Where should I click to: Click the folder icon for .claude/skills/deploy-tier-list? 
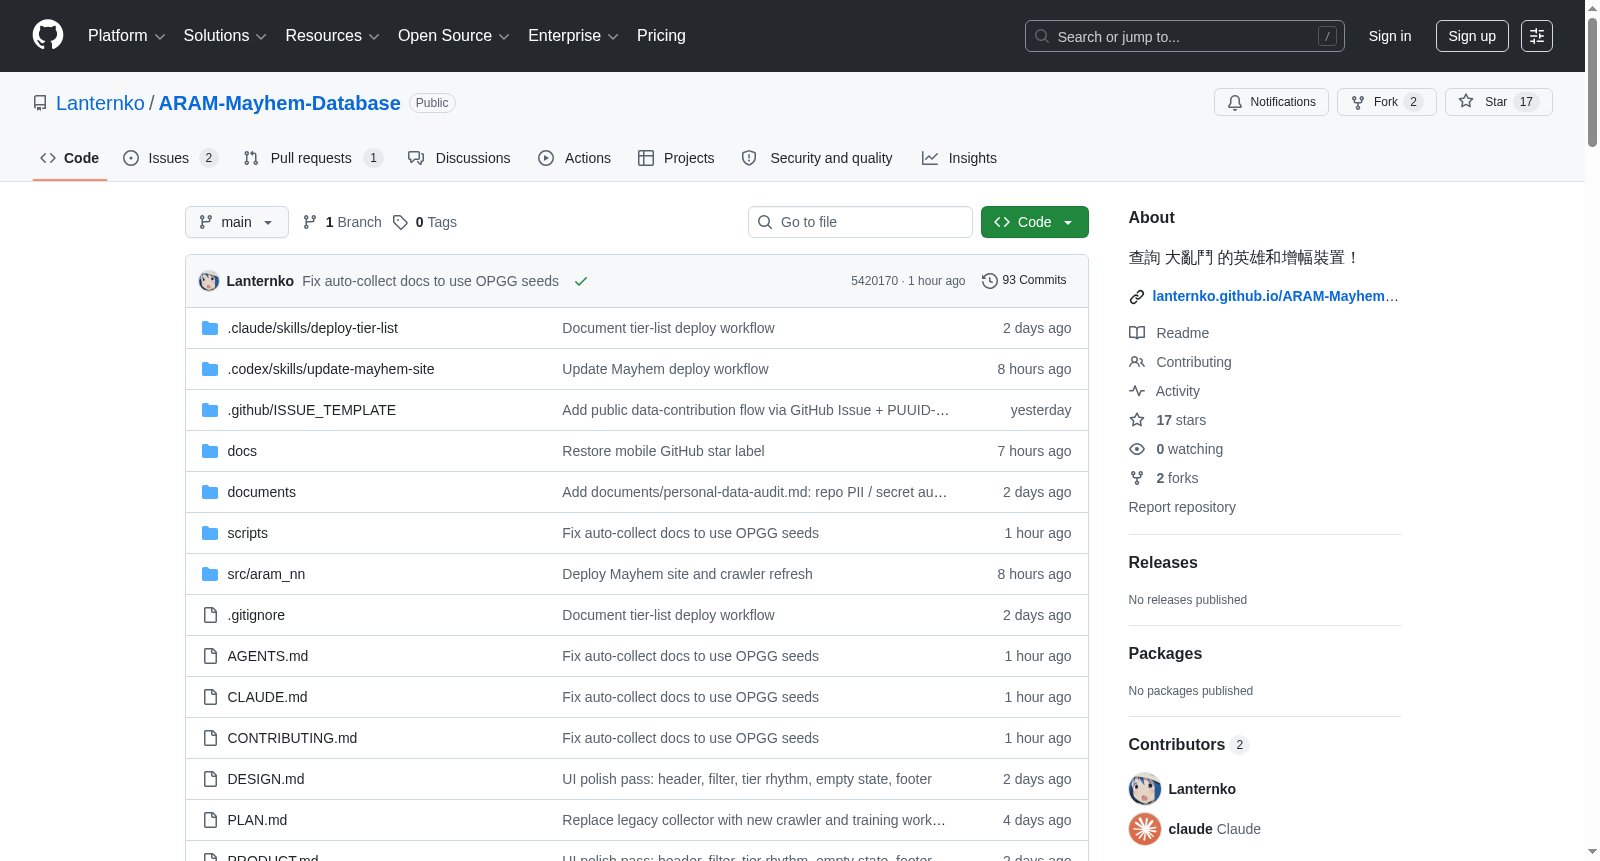(x=210, y=328)
